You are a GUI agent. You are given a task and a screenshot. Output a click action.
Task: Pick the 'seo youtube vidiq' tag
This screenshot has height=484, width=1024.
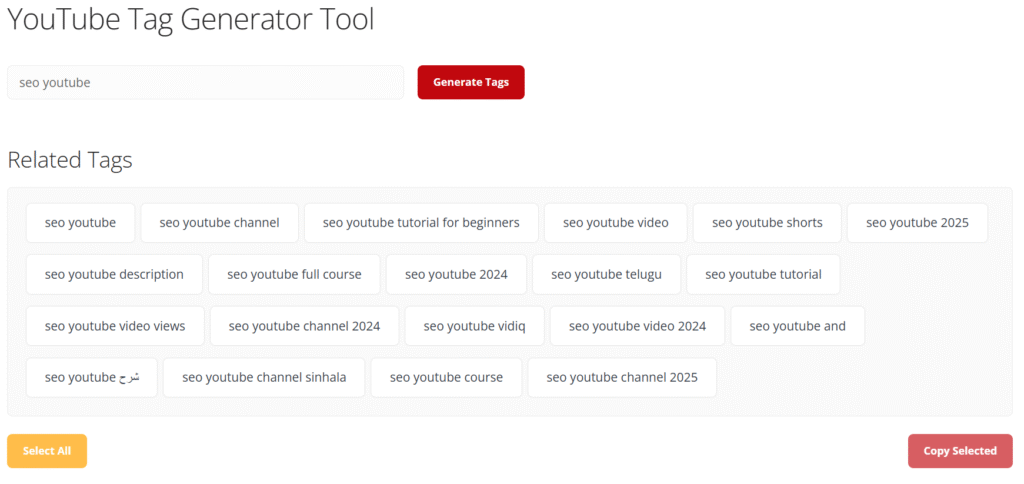point(475,326)
